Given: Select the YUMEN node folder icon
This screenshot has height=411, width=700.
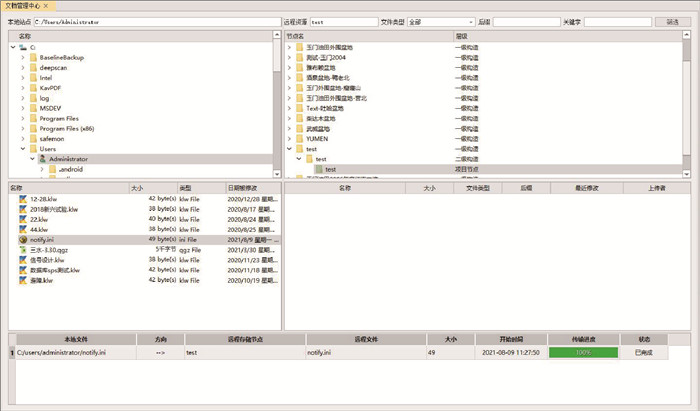Looking at the screenshot, I should click(299, 139).
